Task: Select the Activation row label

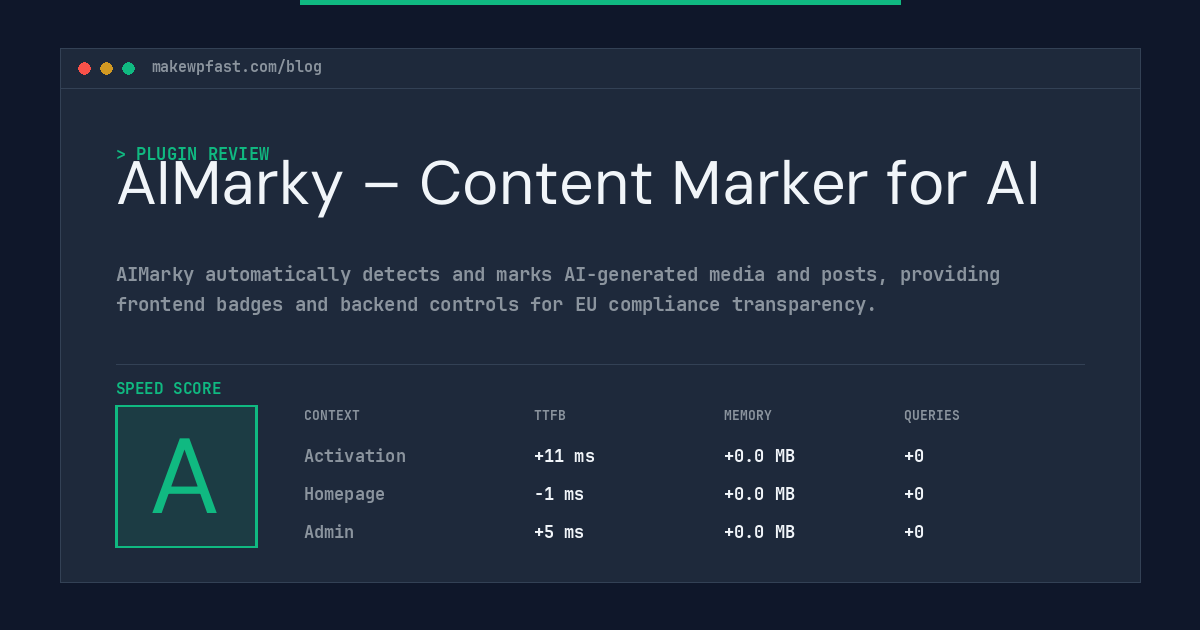Action: pyautogui.click(x=355, y=456)
